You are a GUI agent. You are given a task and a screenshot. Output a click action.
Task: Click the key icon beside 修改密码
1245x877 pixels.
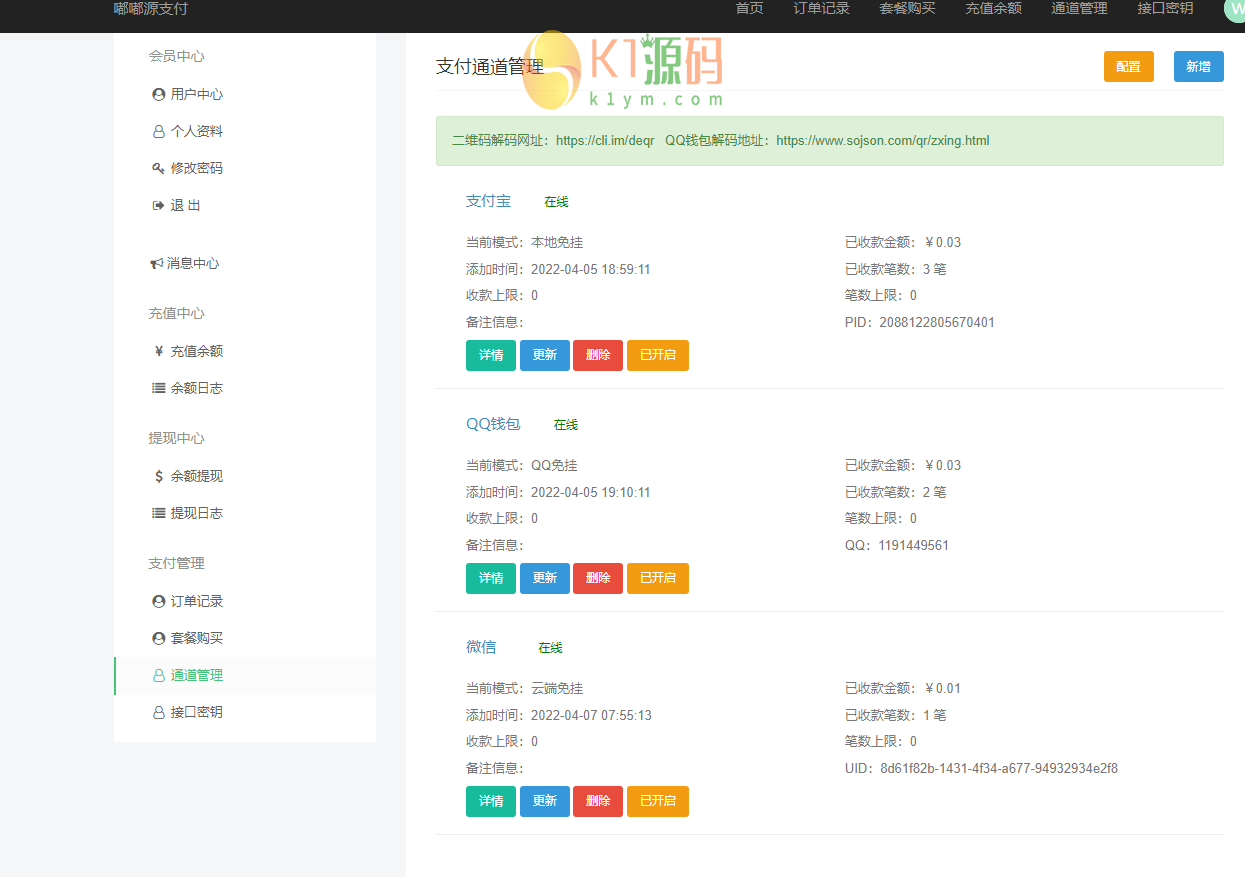(158, 168)
